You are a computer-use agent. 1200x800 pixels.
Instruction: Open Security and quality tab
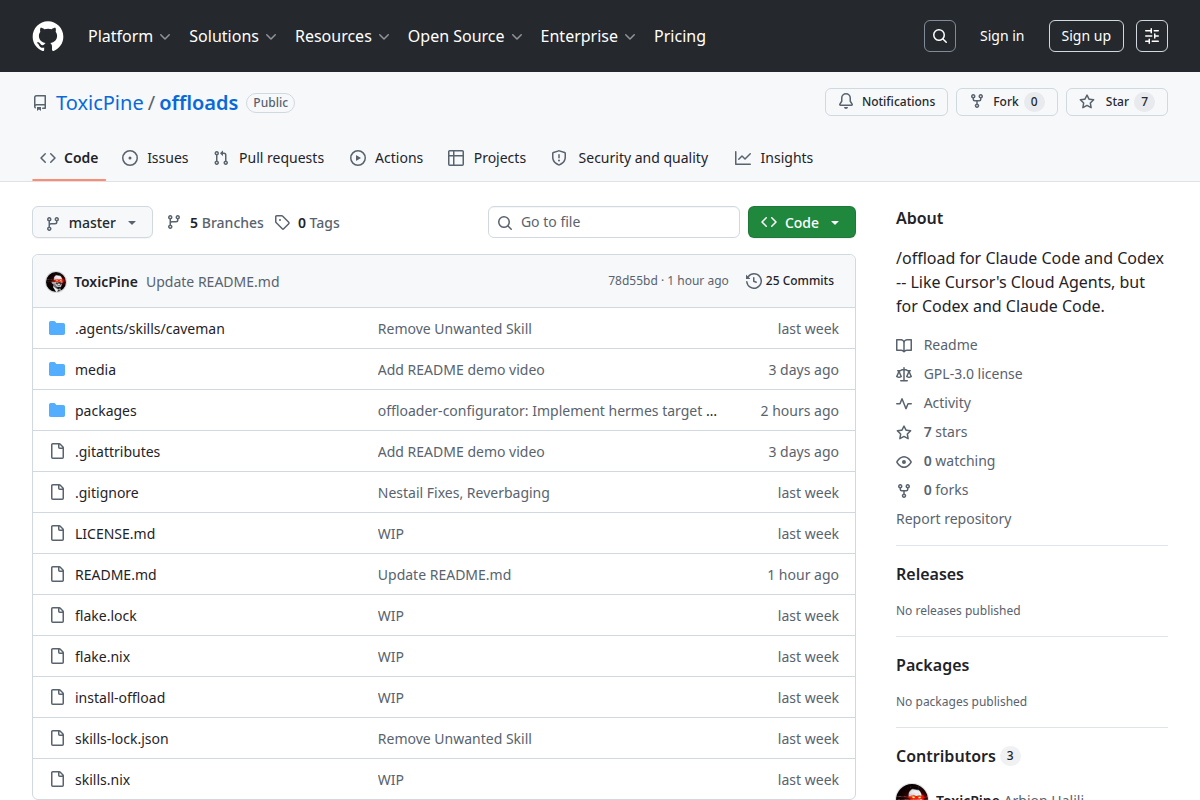(x=630, y=158)
